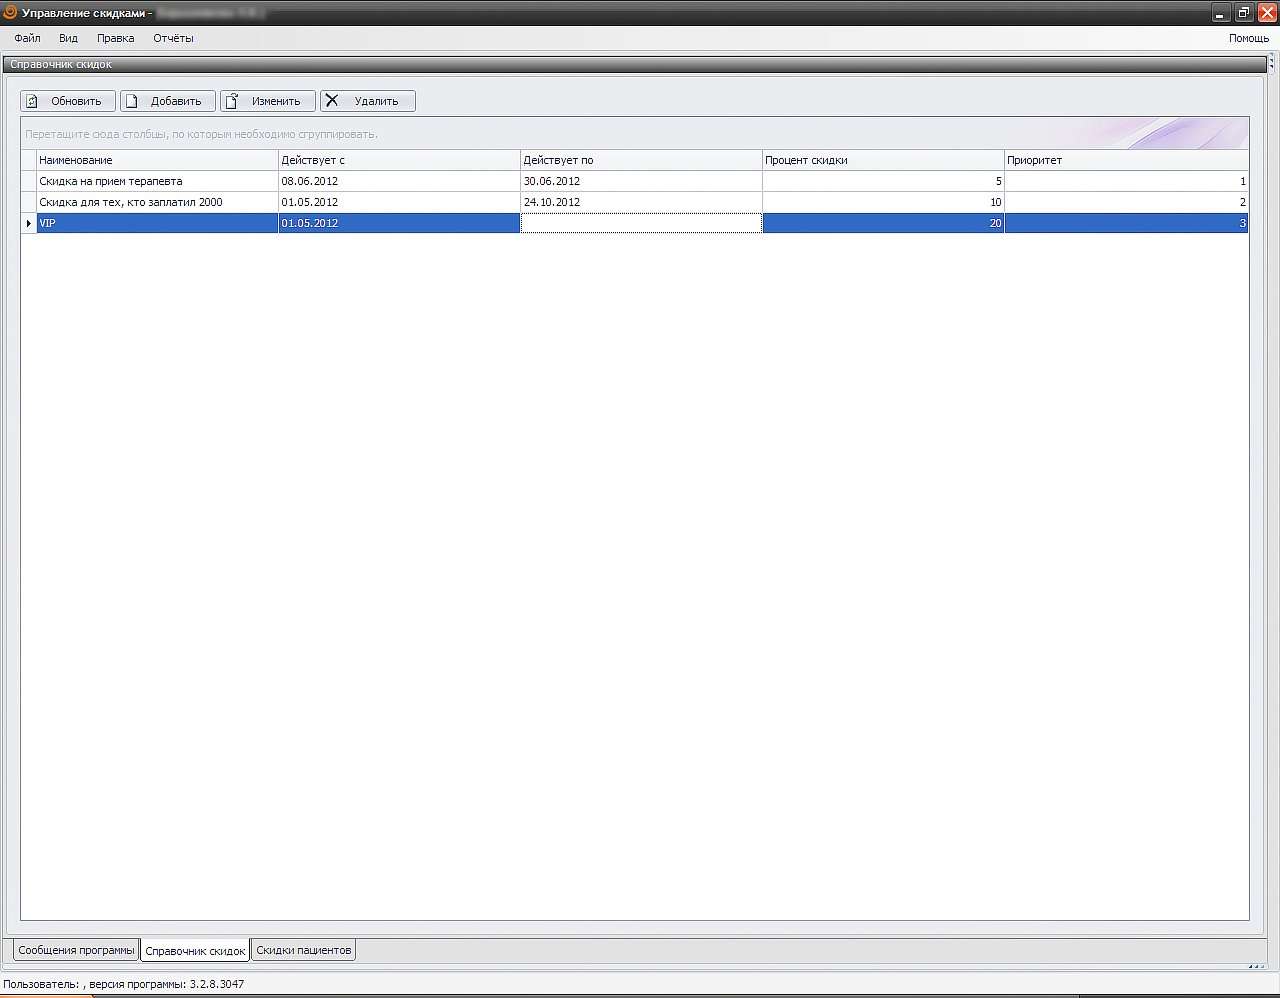Sort by the Процент скидки column header
1280x998 pixels.
click(x=883, y=160)
